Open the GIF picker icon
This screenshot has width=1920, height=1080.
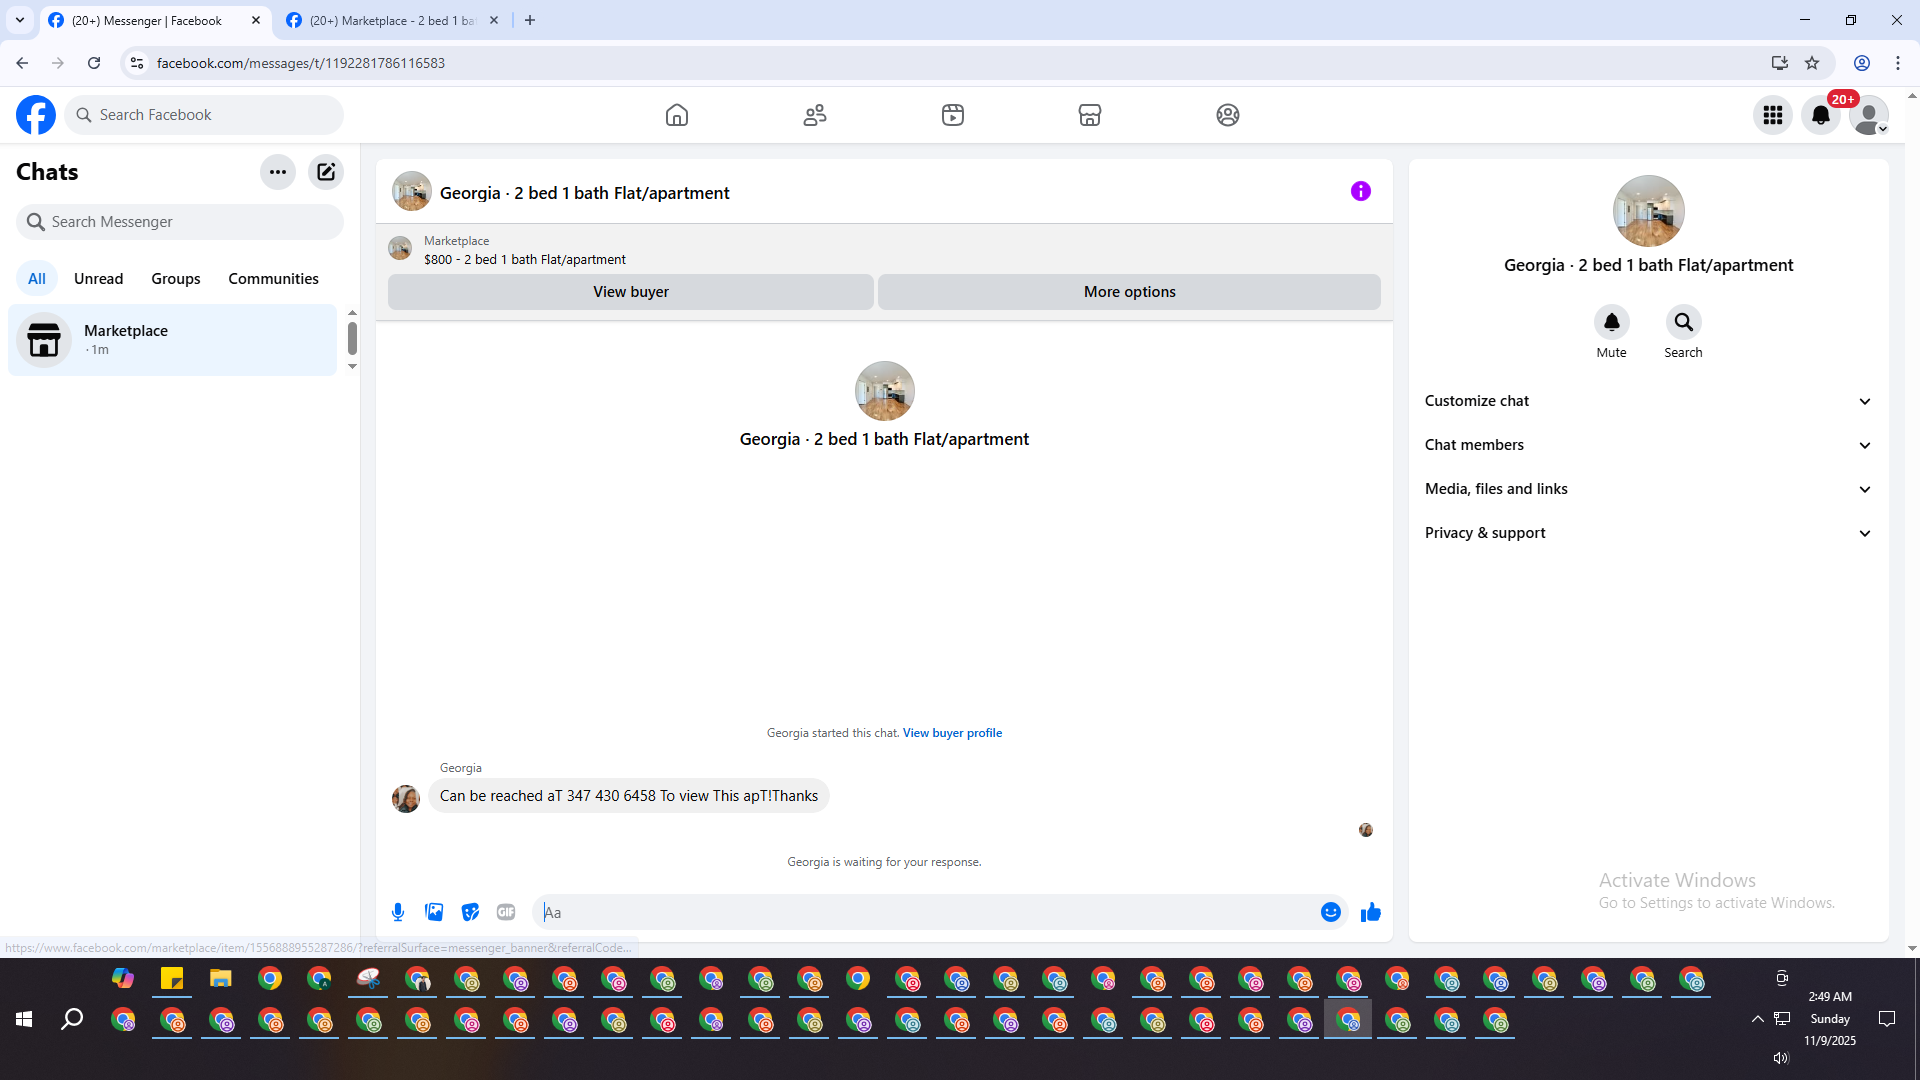pyautogui.click(x=506, y=912)
